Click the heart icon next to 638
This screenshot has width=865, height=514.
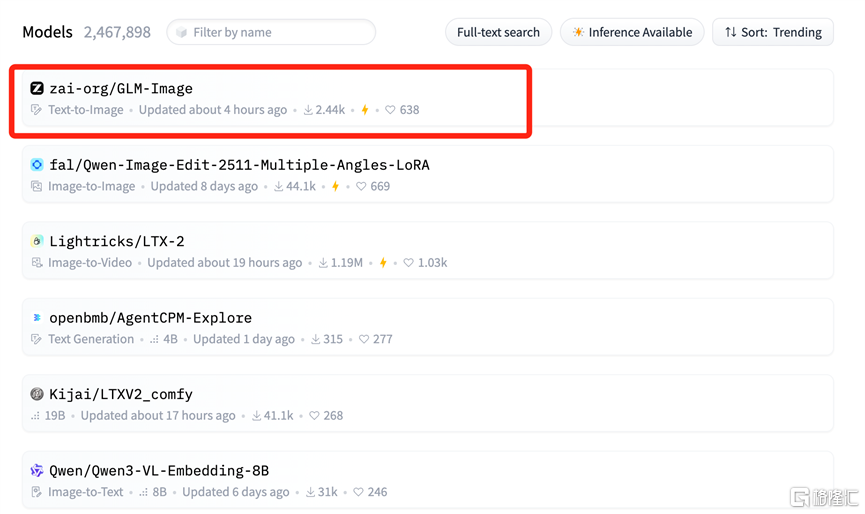(x=390, y=110)
